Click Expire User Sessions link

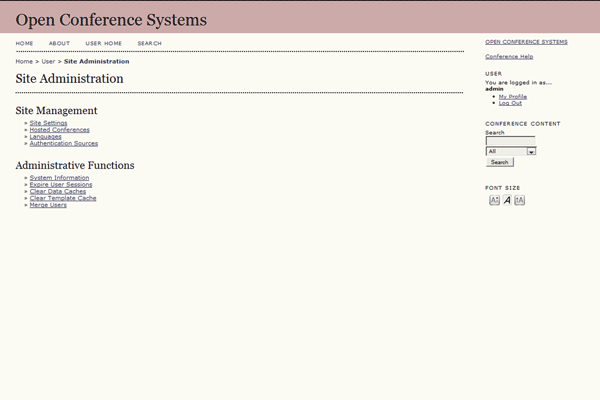tap(60, 185)
